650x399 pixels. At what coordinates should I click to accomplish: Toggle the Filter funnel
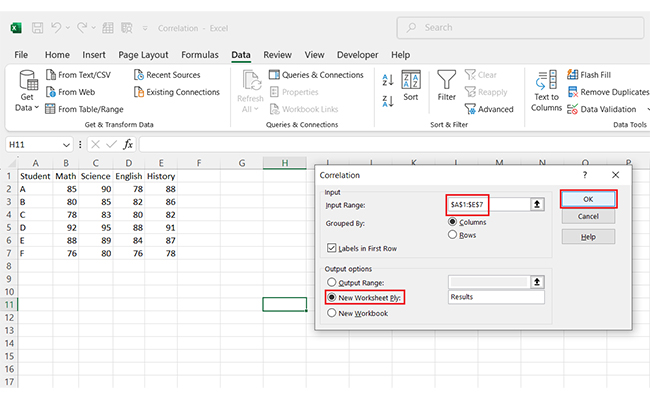pyautogui.click(x=446, y=86)
